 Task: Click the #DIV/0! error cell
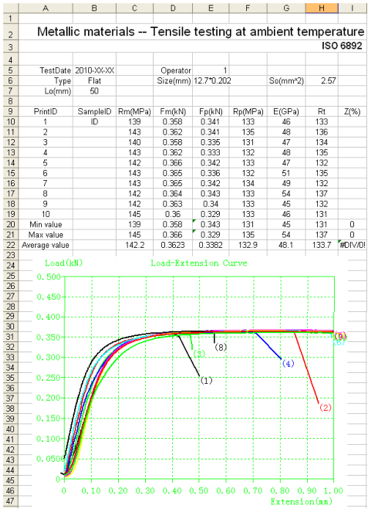352,245
